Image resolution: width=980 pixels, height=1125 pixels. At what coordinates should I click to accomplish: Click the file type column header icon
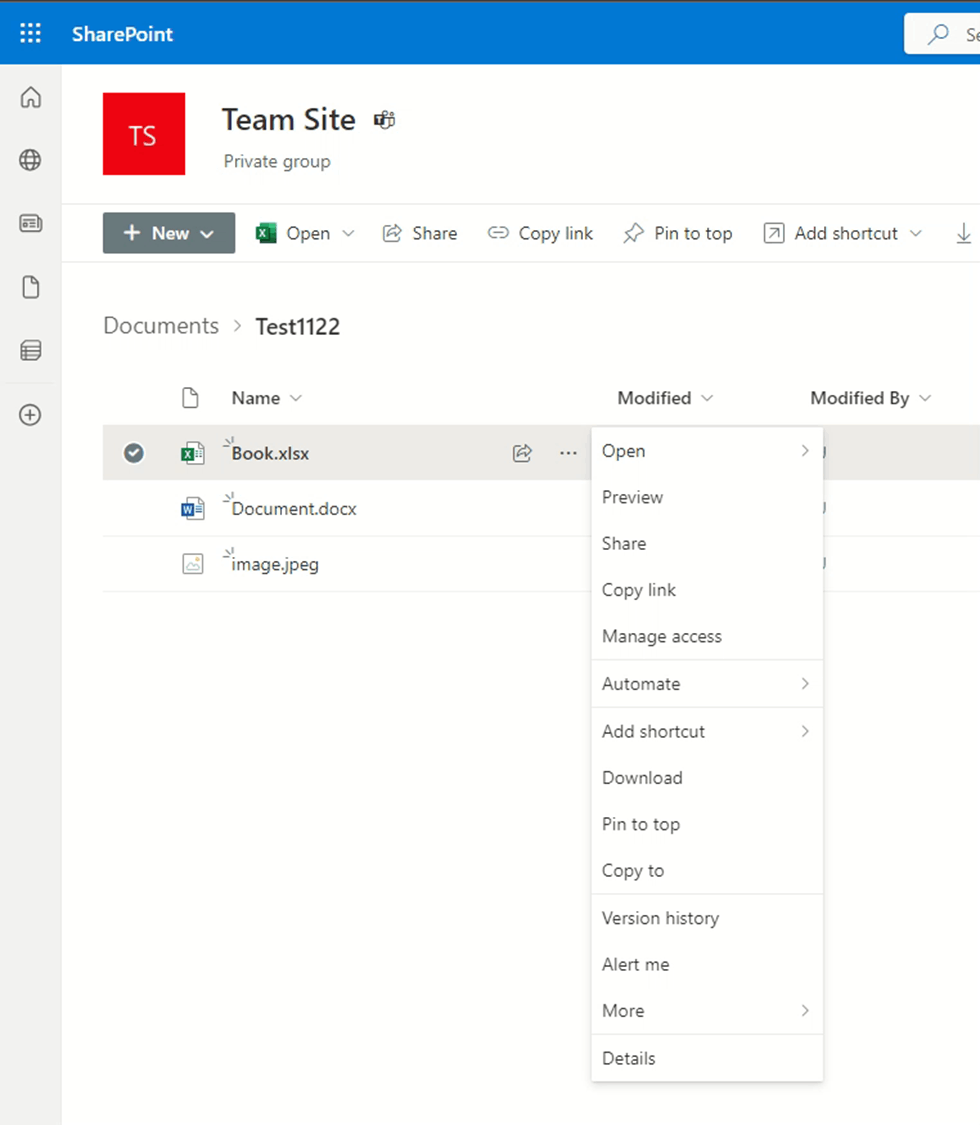[x=190, y=397]
